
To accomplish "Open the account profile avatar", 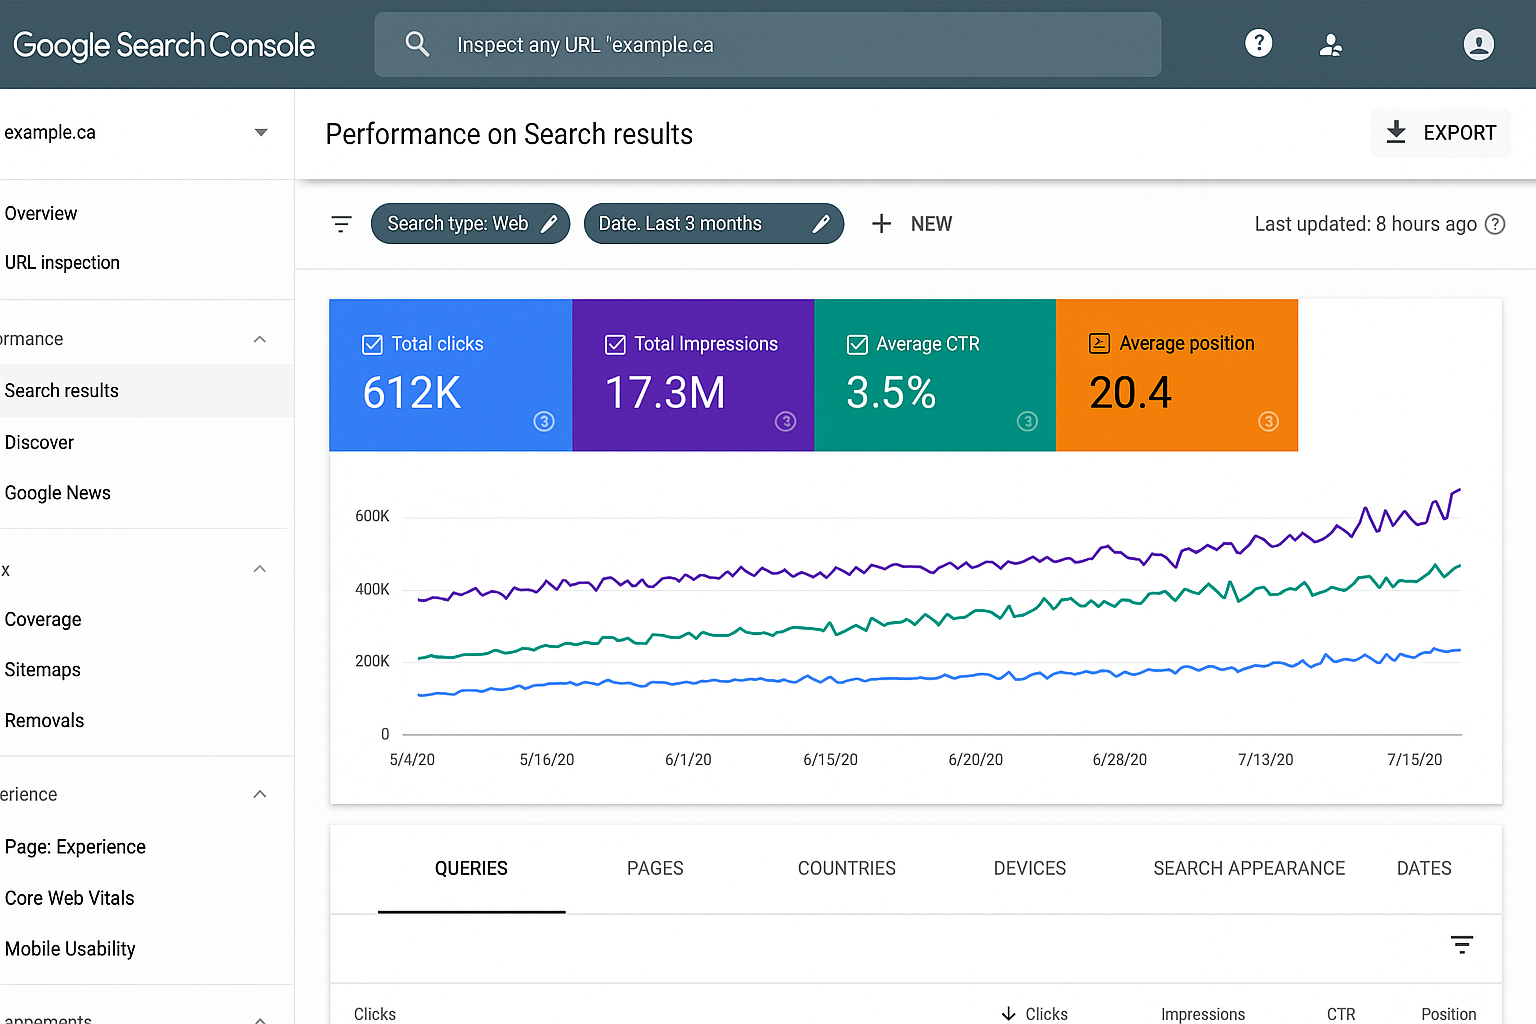I will pyautogui.click(x=1478, y=44).
